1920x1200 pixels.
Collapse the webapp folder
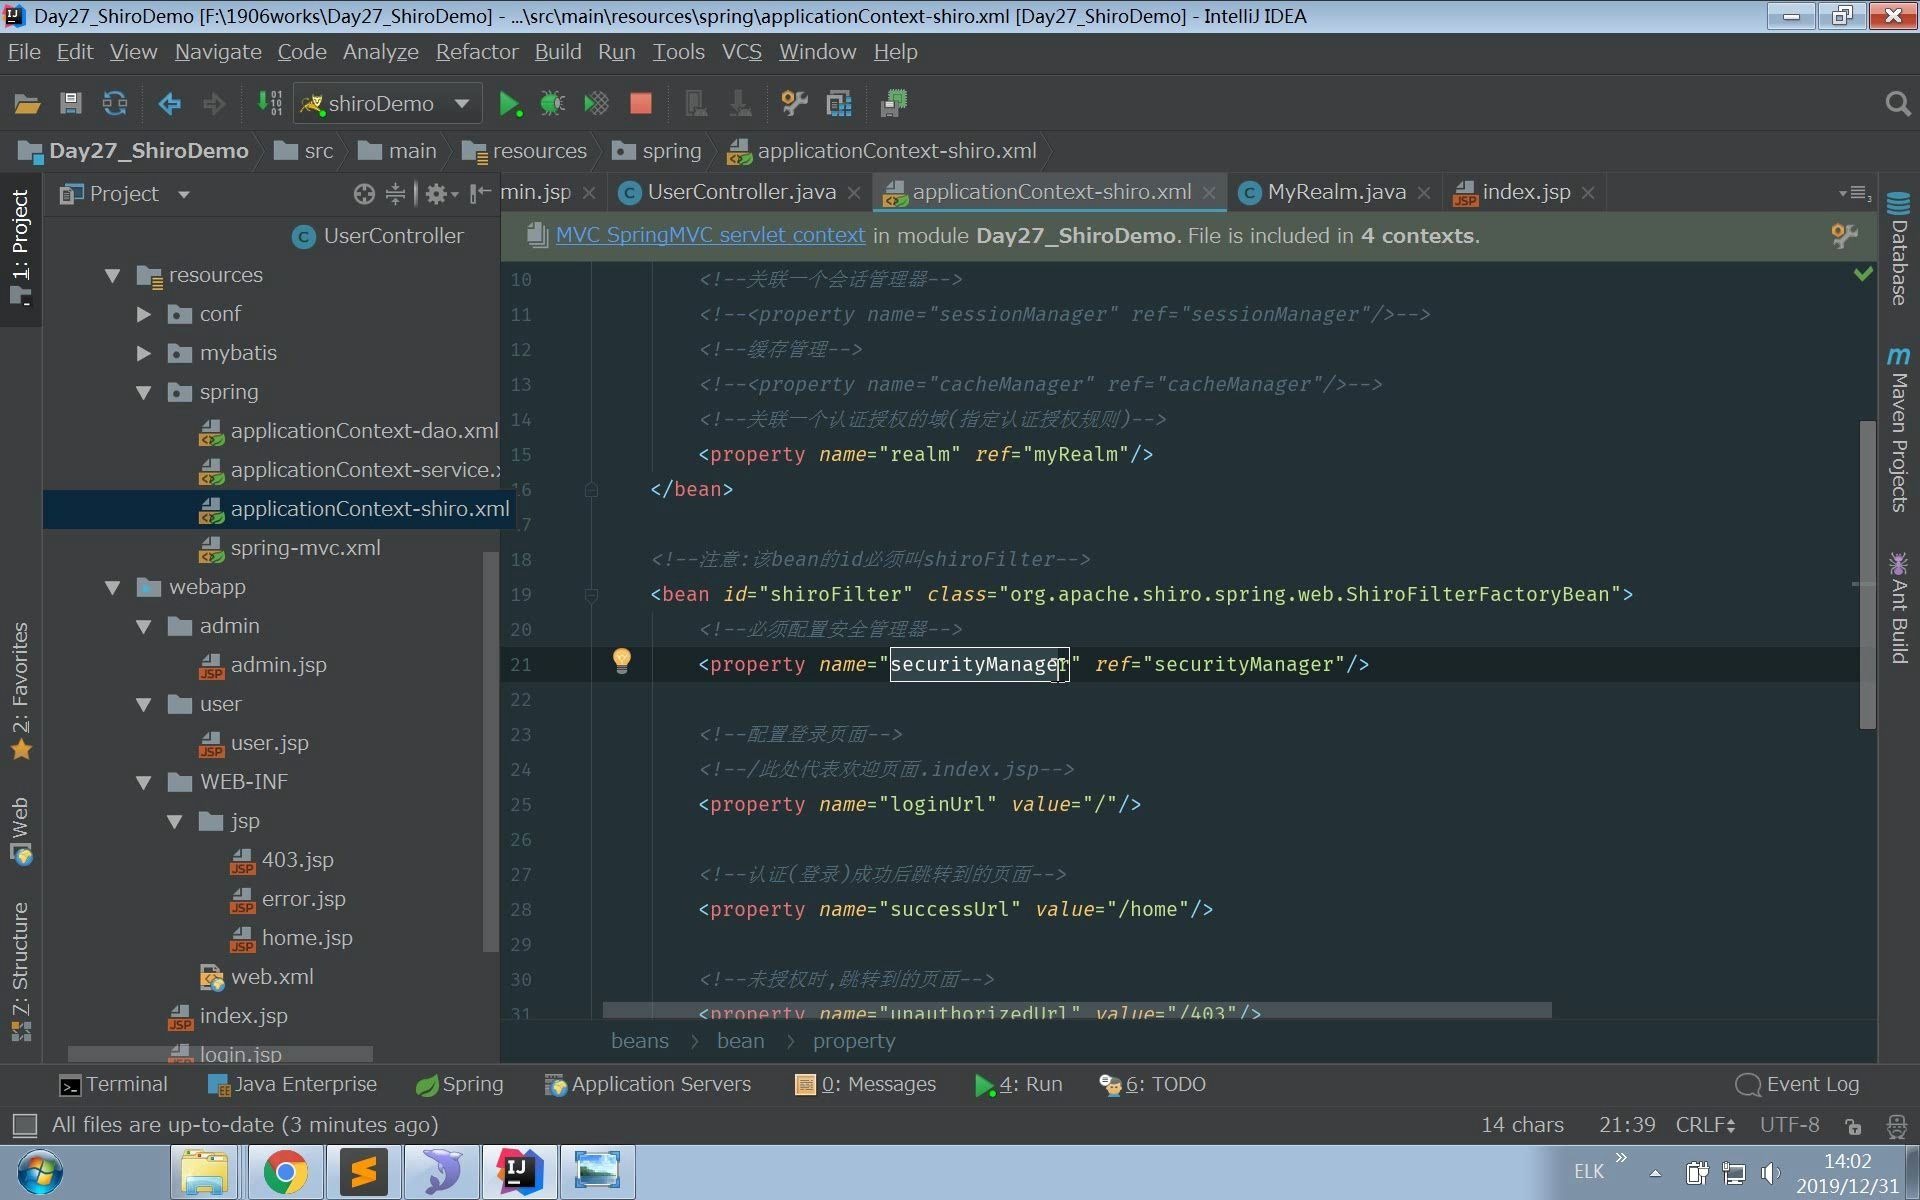pyautogui.click(x=113, y=587)
